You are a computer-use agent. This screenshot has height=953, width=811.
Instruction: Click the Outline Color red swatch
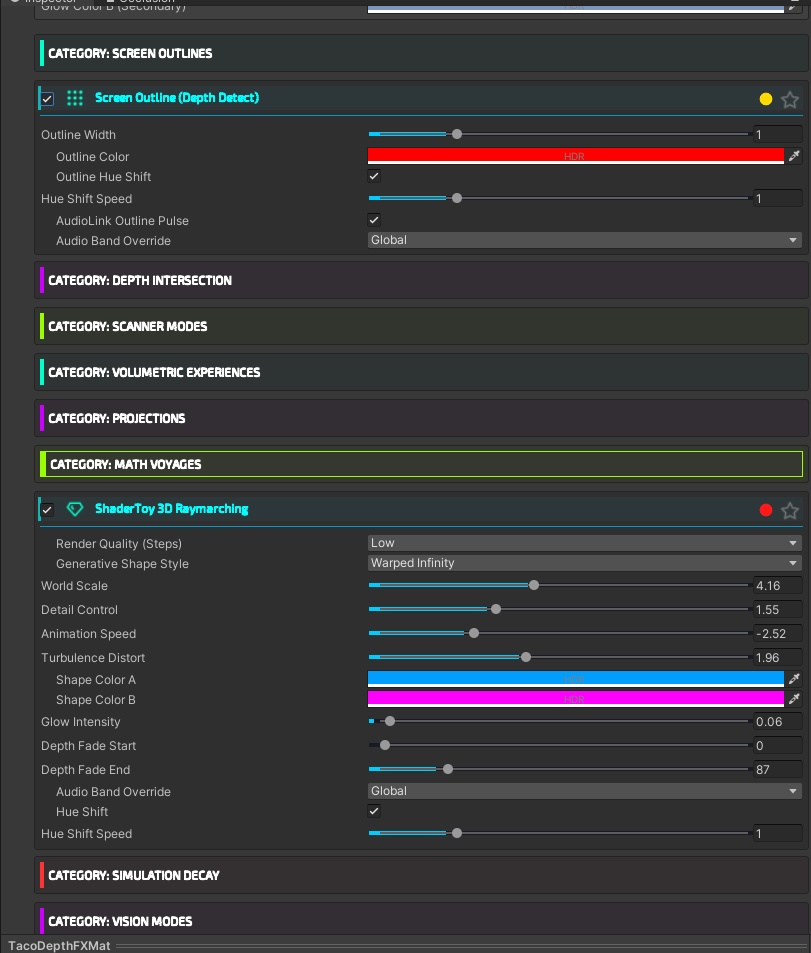coord(575,156)
